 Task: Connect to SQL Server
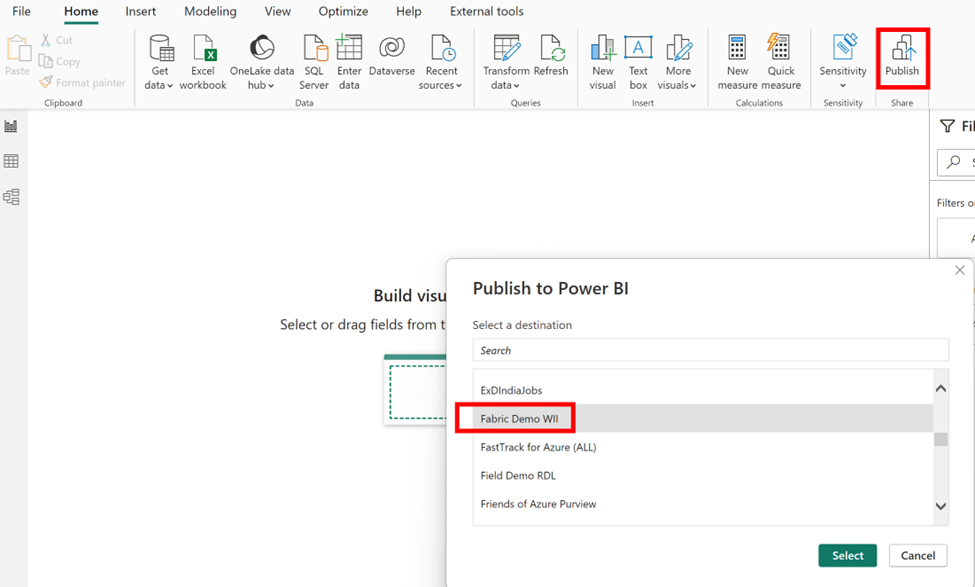(314, 62)
